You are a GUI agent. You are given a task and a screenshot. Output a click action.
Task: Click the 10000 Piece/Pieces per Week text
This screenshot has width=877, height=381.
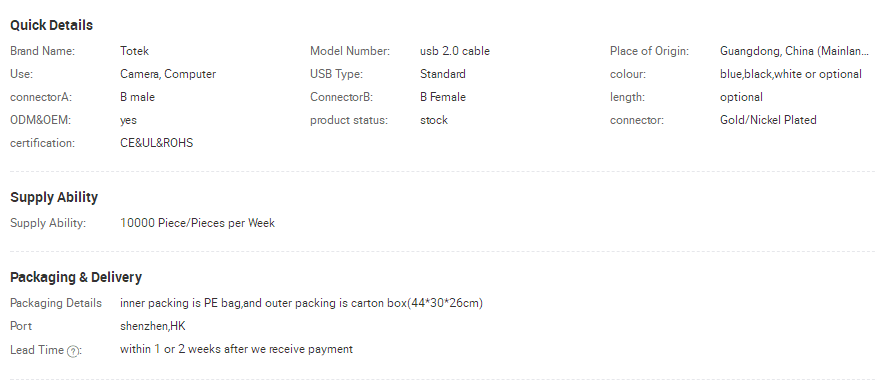tap(197, 223)
